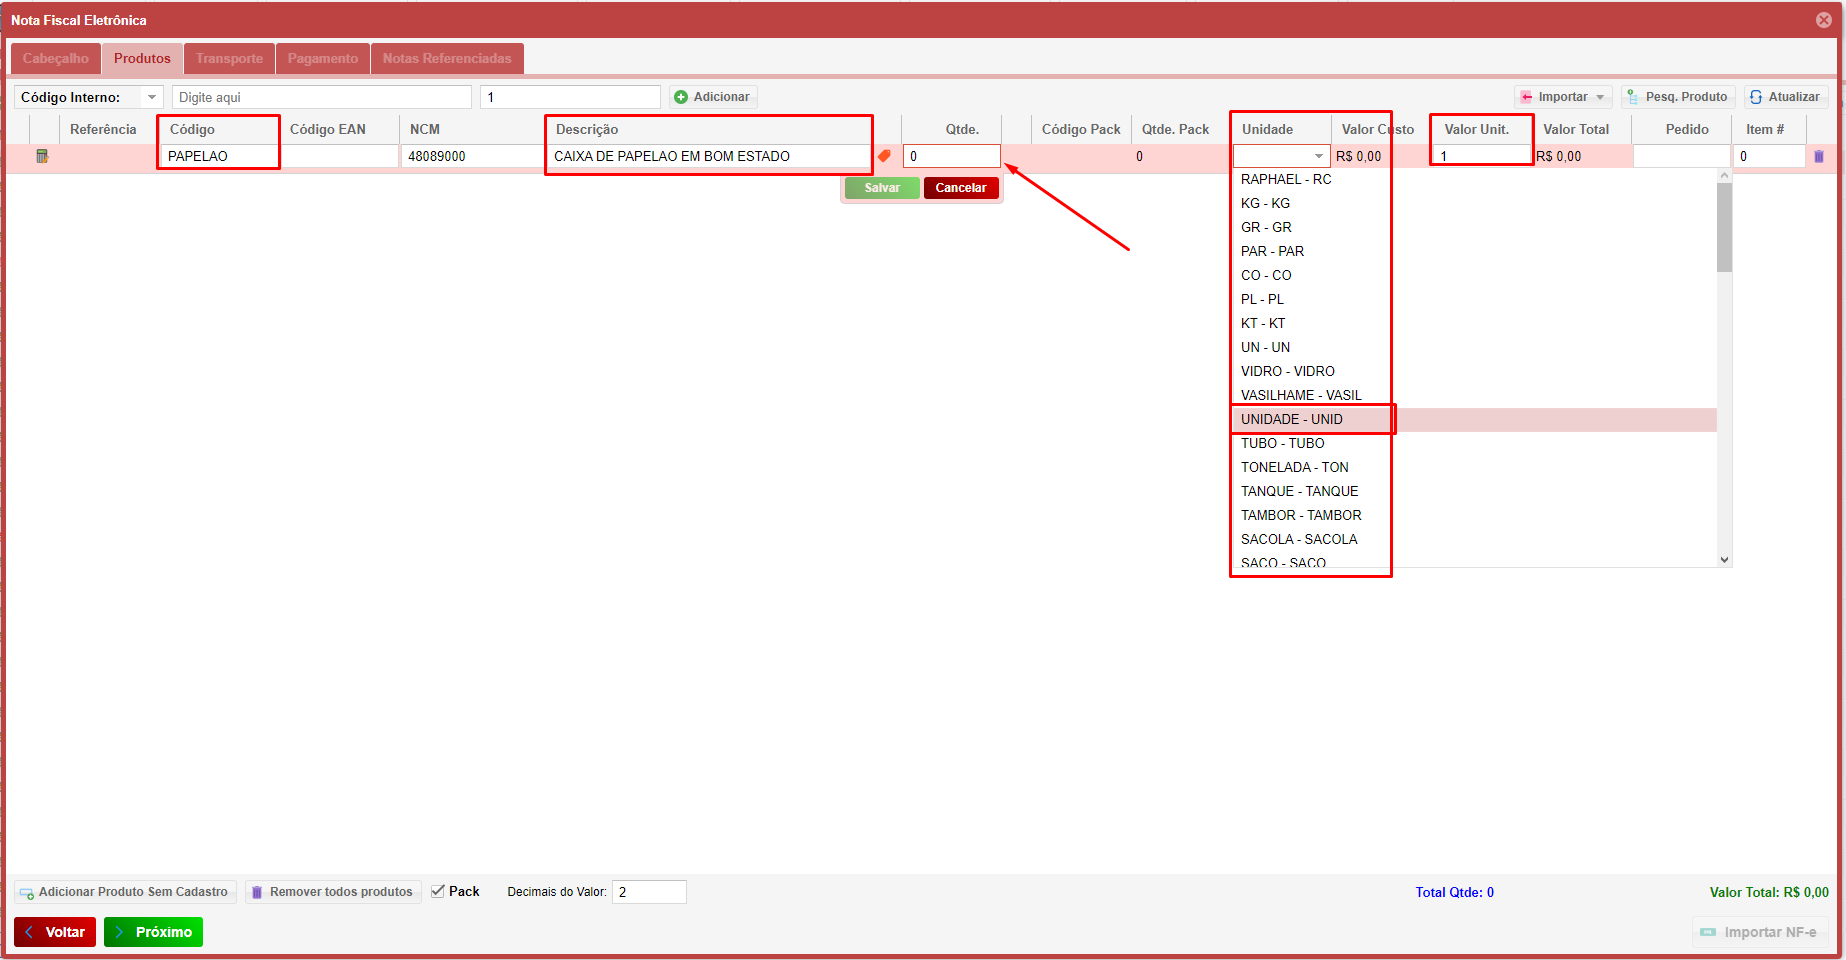Screen dimensions: 1846x960
Task: Close the Nota Fiscal Eletrônica dialog
Action: 1823,20
